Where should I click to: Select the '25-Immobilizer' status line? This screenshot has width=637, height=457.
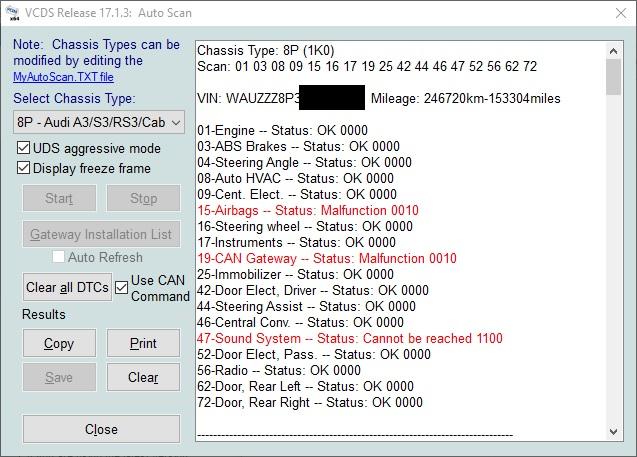[295, 274]
